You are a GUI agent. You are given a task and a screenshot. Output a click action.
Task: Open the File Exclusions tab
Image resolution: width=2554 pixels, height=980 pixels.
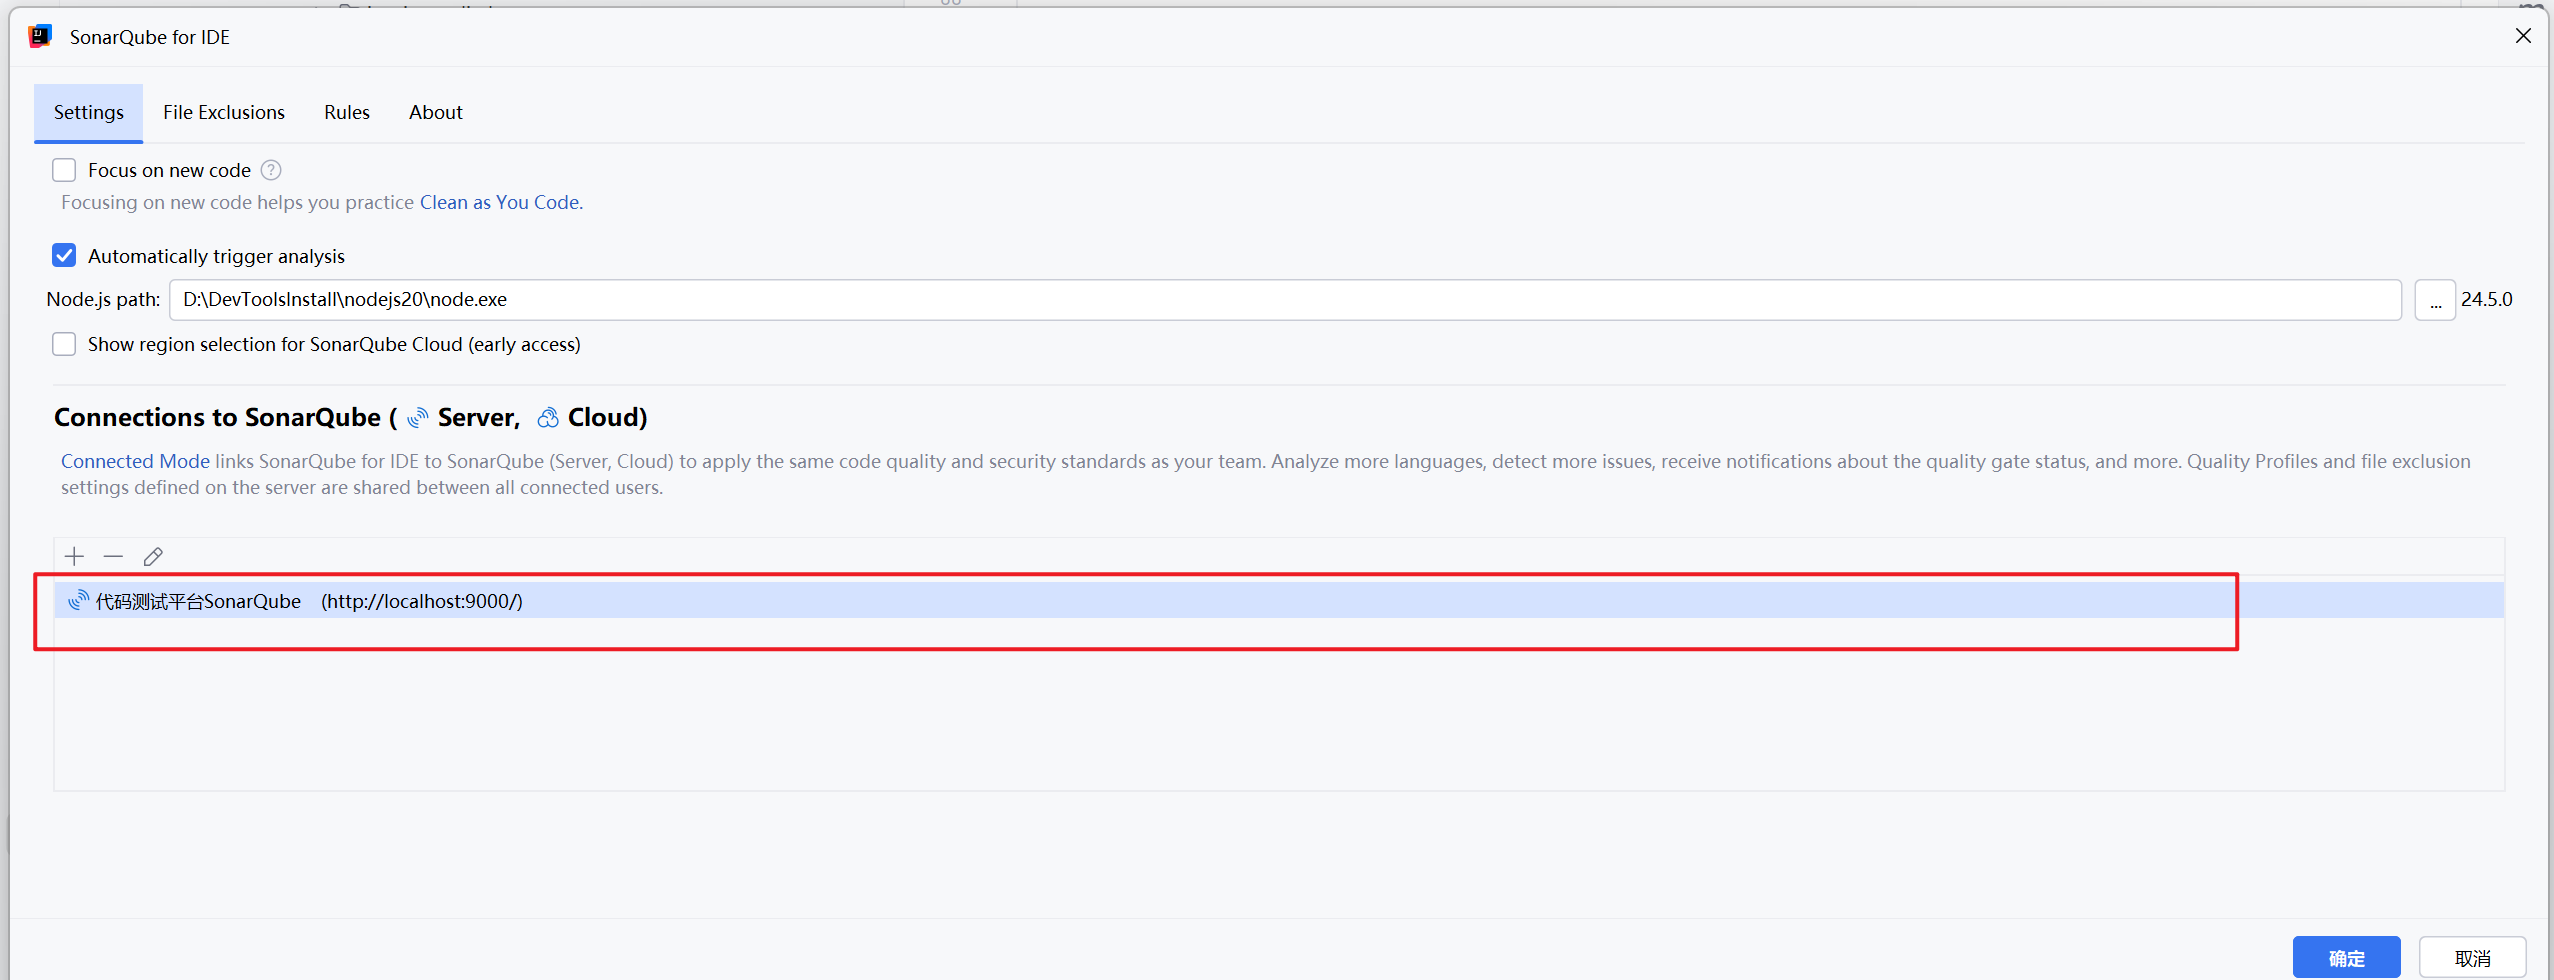pos(224,113)
